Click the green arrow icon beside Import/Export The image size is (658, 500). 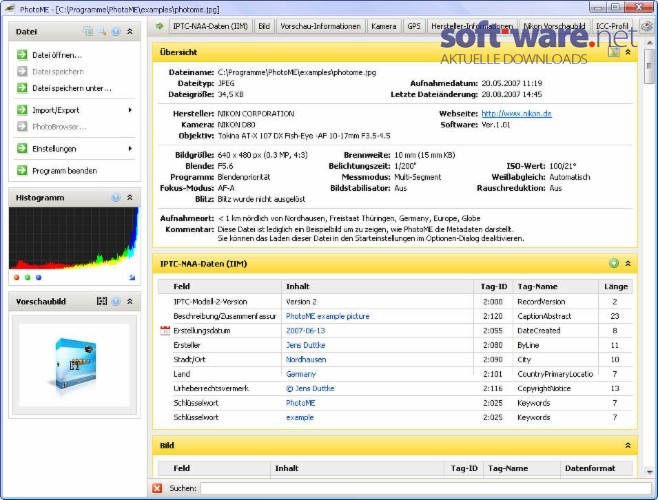click(x=22, y=110)
